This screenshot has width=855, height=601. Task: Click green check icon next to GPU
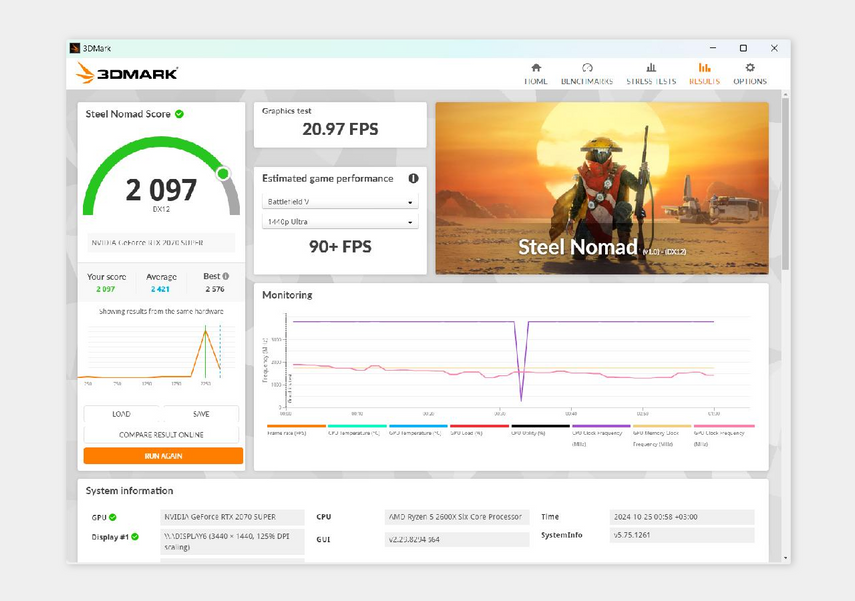tap(112, 517)
